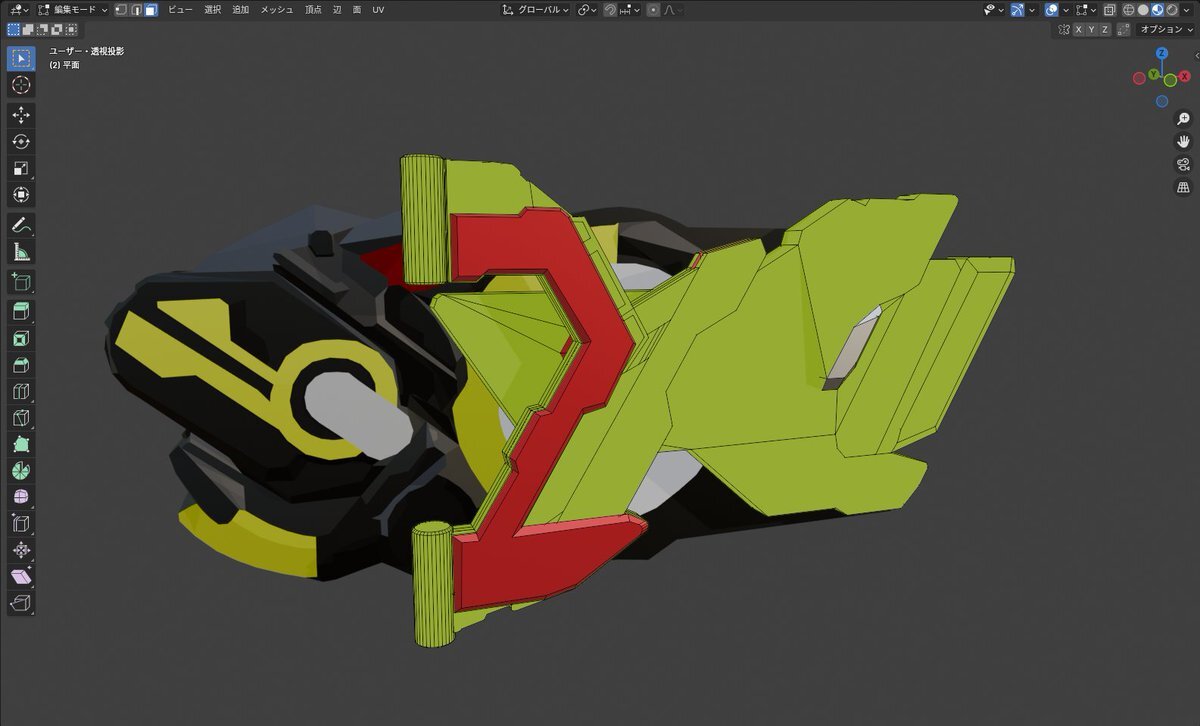1200x726 pixels.
Task: Activate the Bevel tool
Action: [21, 365]
